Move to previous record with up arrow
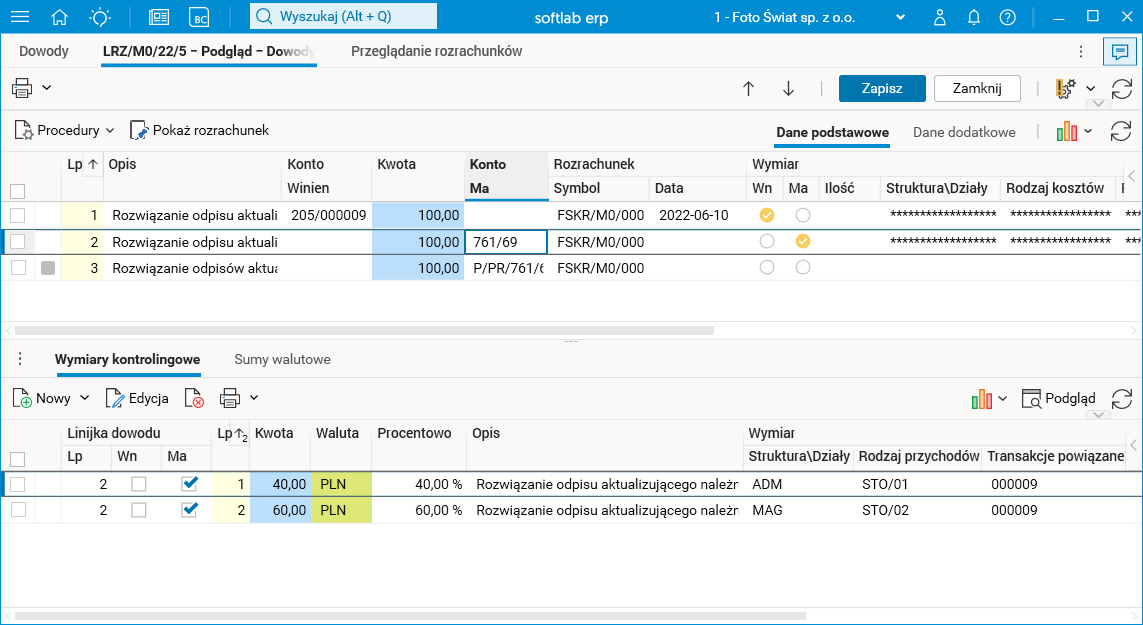The width and height of the screenshot is (1143, 625). pos(748,89)
